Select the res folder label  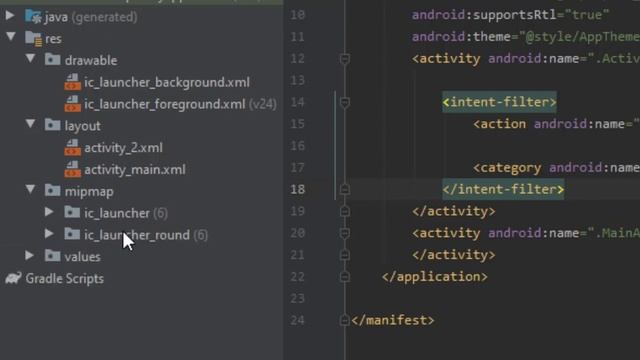53,39
